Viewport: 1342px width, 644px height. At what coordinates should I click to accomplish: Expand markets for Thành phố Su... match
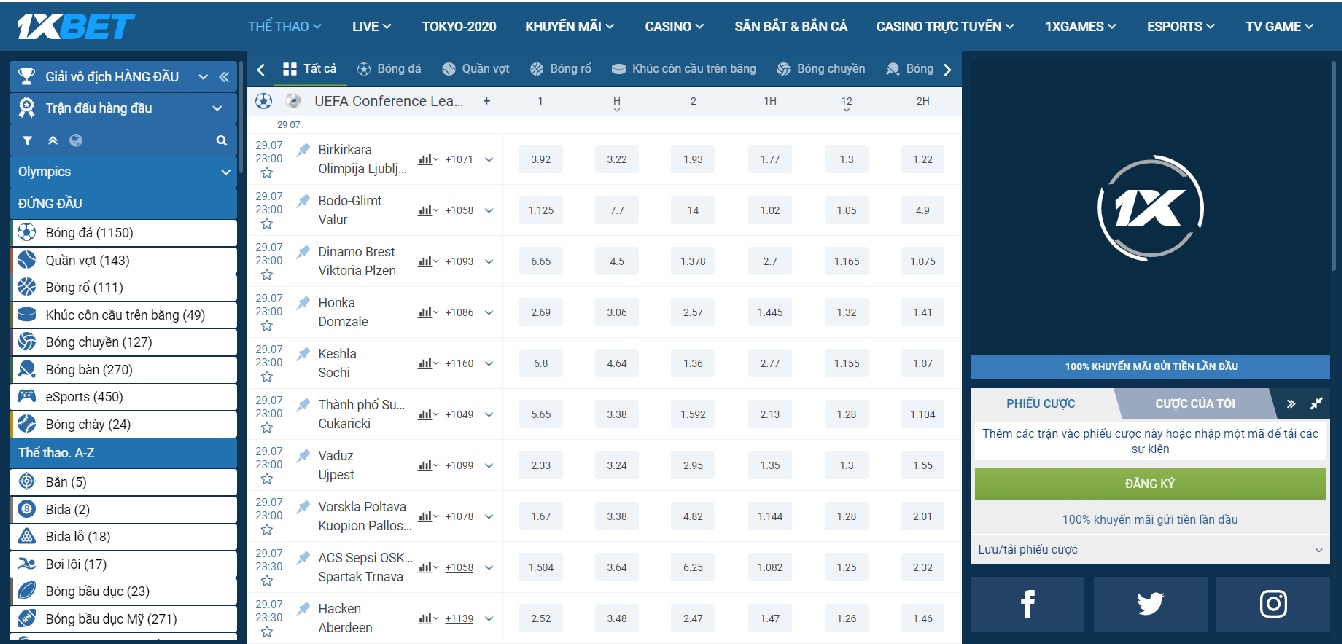(x=489, y=414)
